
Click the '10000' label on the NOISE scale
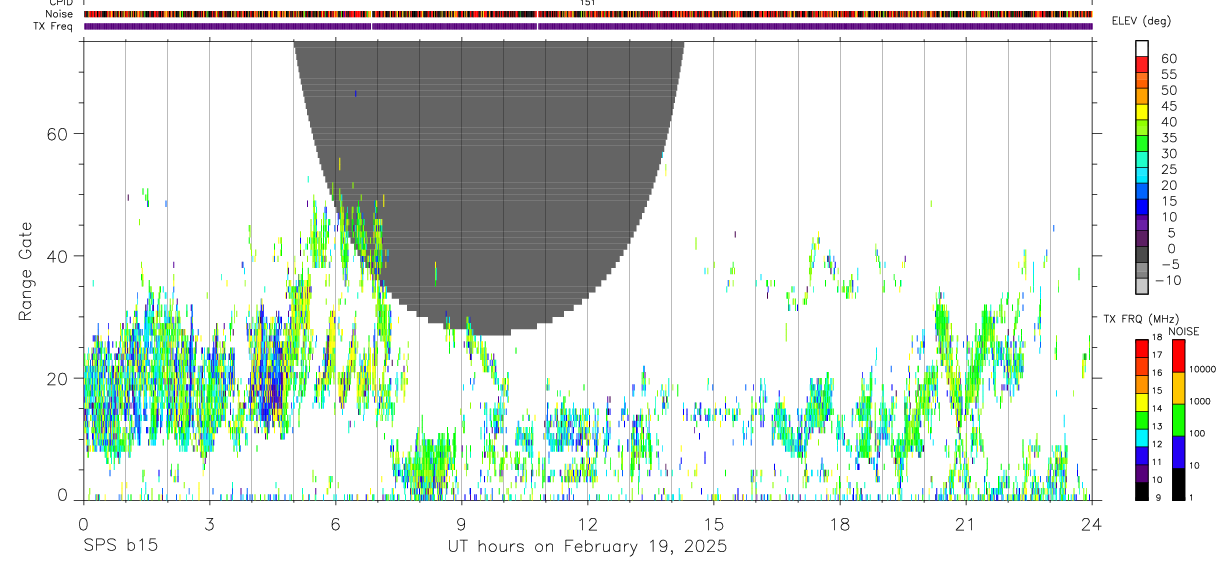pyautogui.click(x=1202, y=370)
